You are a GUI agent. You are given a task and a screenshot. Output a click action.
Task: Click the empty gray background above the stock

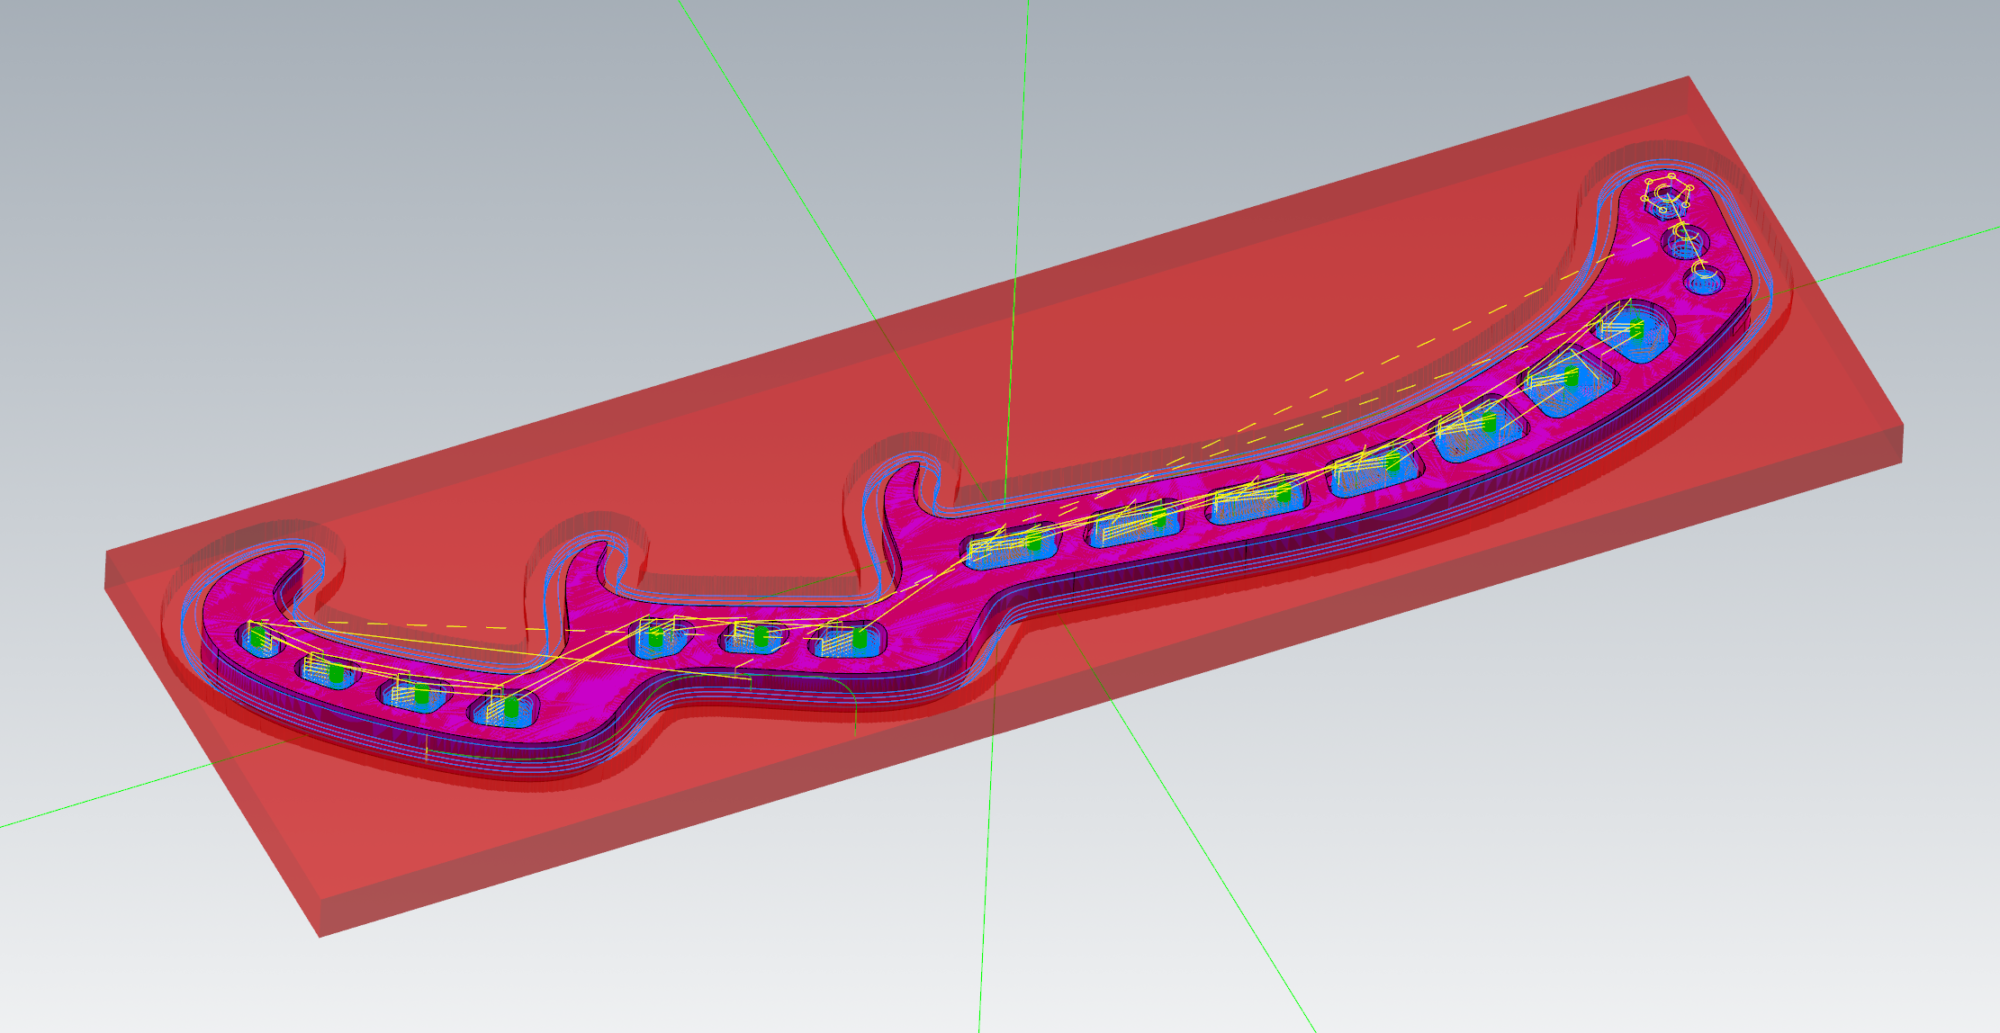click(x=400, y=150)
